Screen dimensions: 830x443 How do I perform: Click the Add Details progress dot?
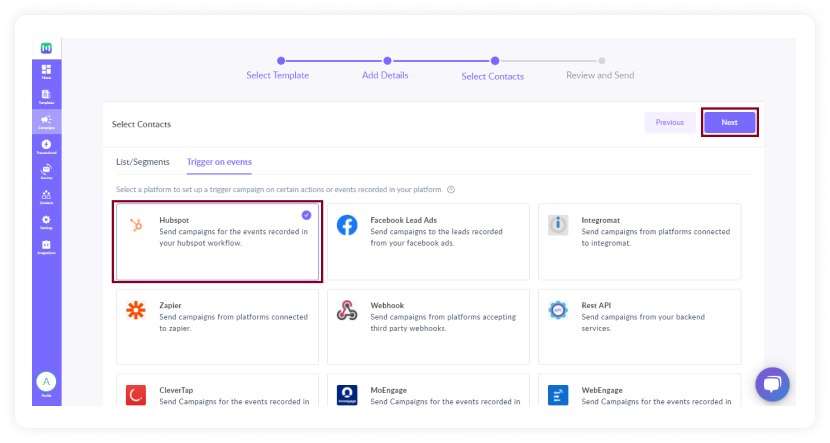(387, 61)
